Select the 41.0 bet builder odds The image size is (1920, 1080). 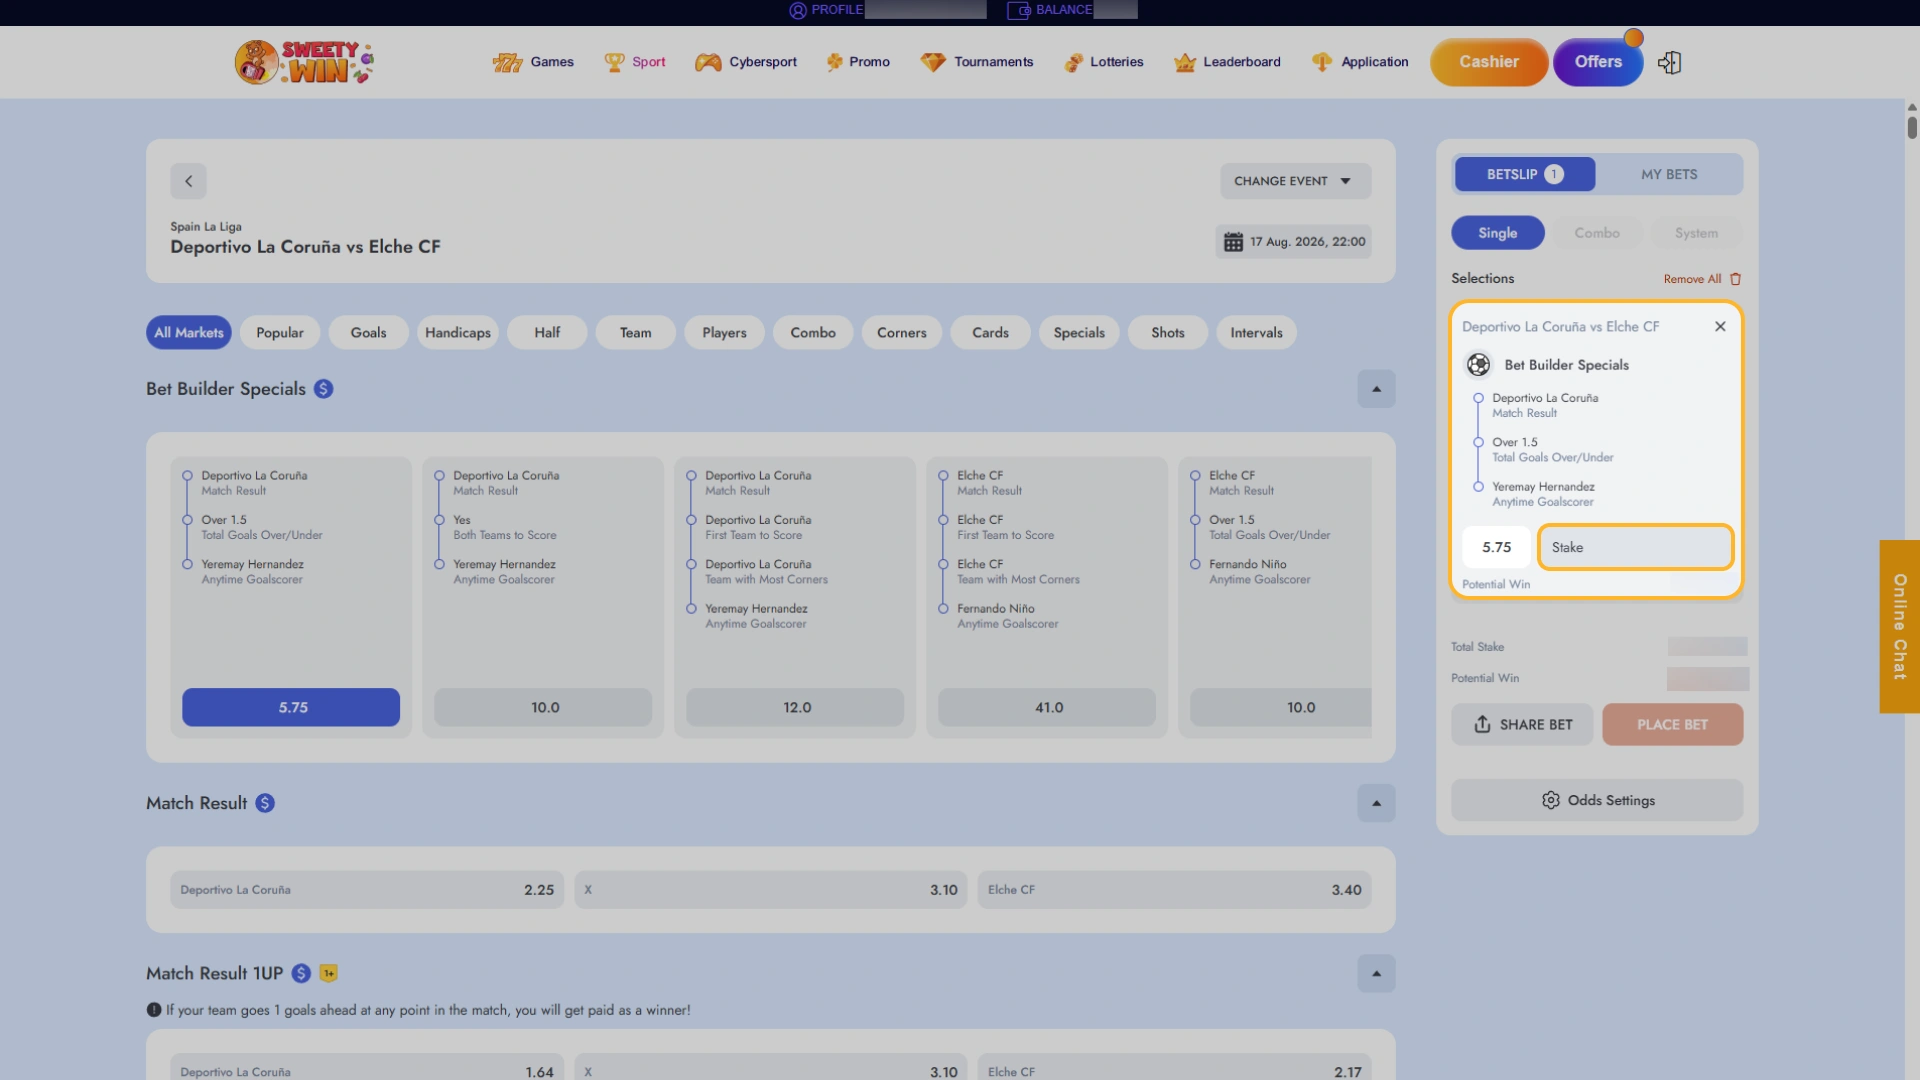tap(1047, 707)
